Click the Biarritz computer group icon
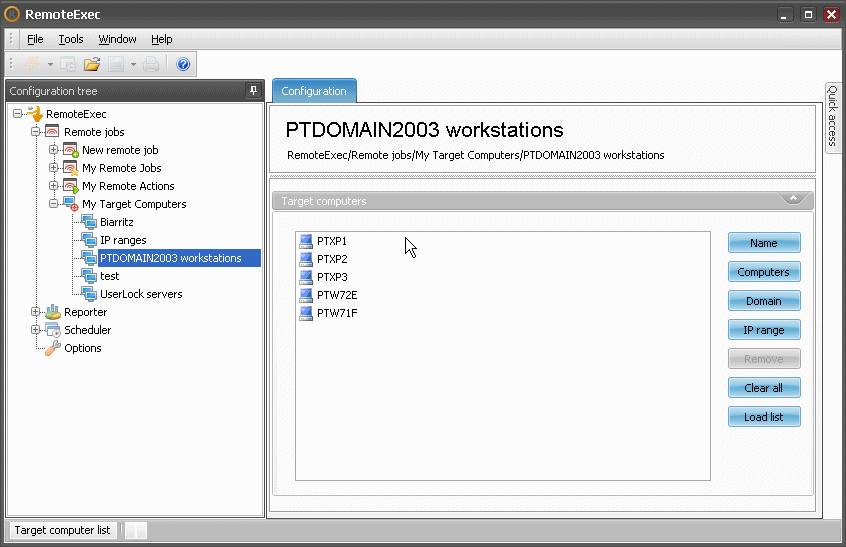The height and width of the screenshot is (547, 846). (x=89, y=222)
